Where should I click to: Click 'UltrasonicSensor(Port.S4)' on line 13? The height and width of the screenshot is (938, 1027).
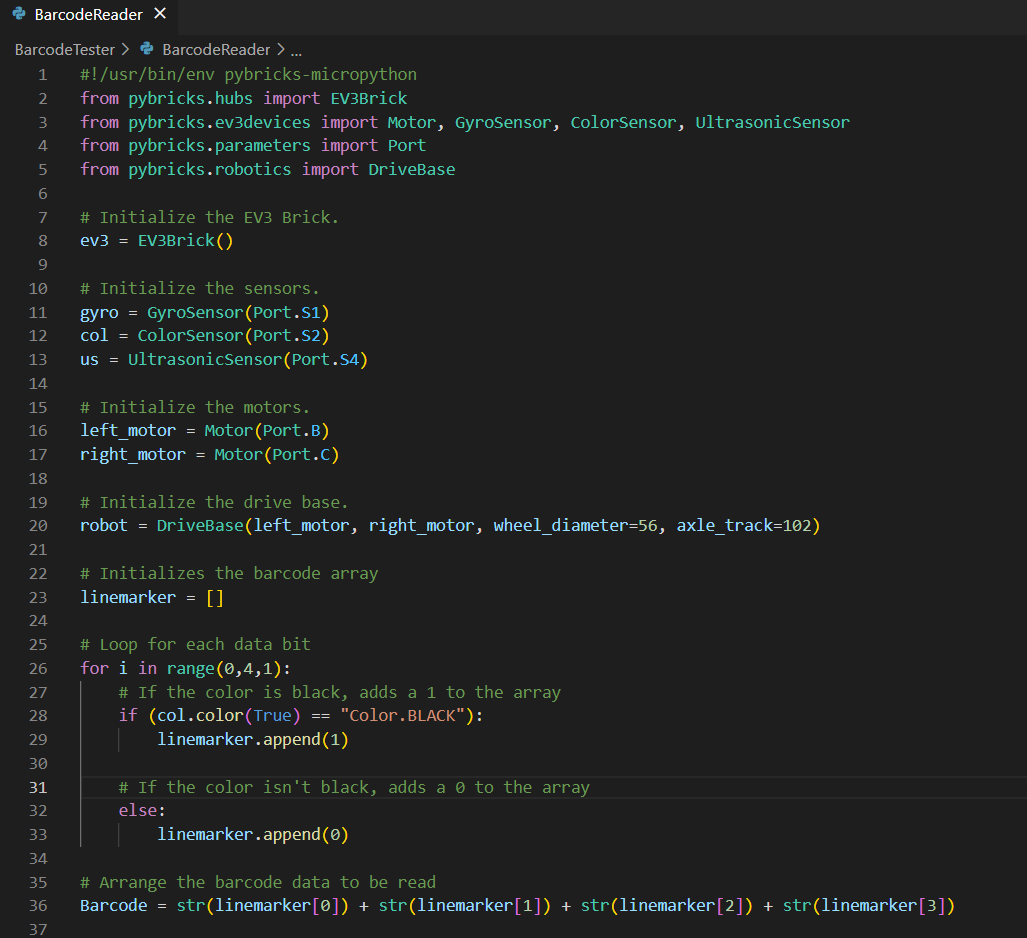[248, 360]
